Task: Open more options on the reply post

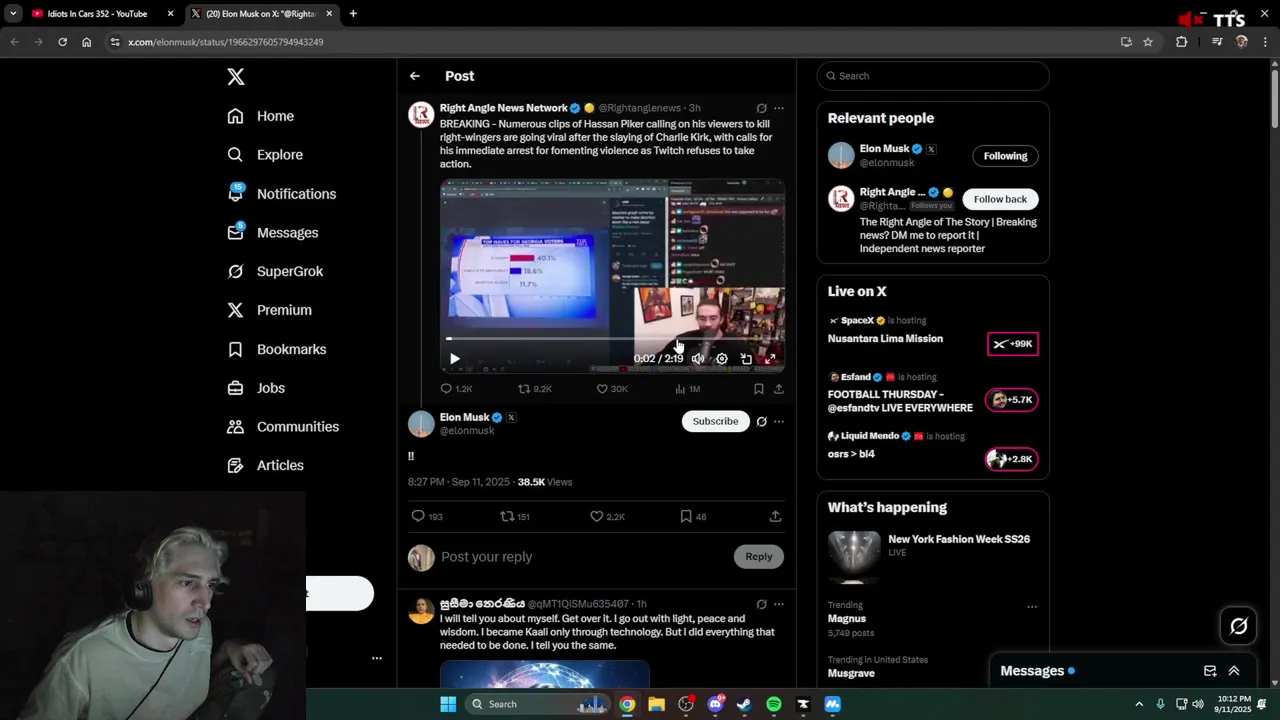Action: click(x=779, y=604)
